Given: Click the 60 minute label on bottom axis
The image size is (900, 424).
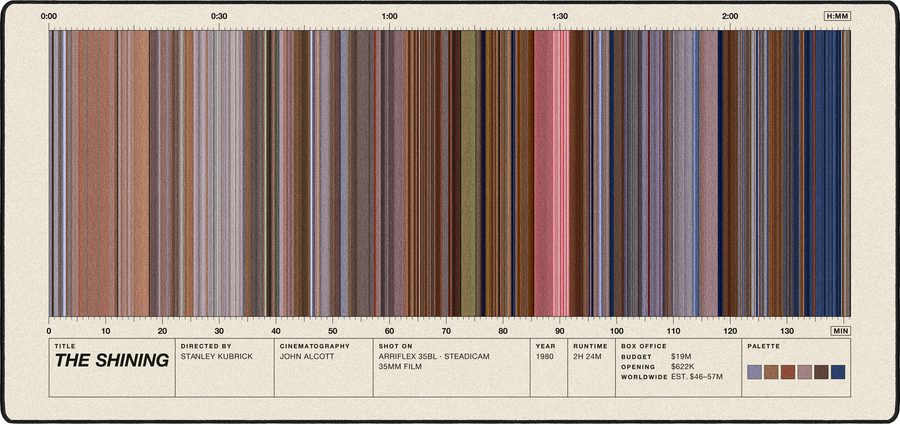Looking at the screenshot, I should point(389,331).
